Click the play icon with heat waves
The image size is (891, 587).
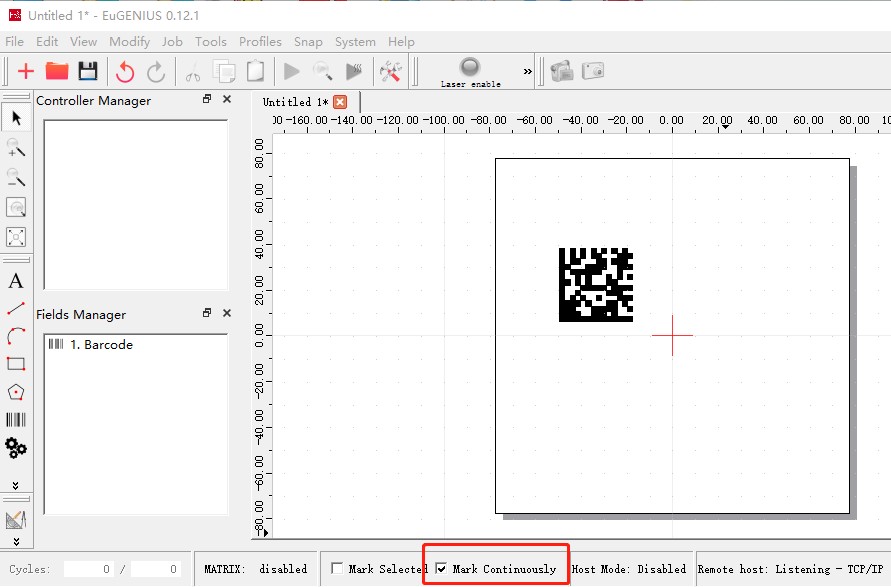354,72
